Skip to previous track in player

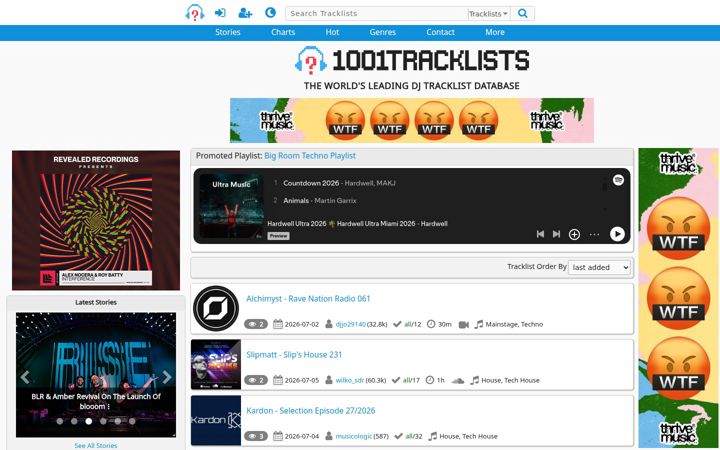point(540,234)
